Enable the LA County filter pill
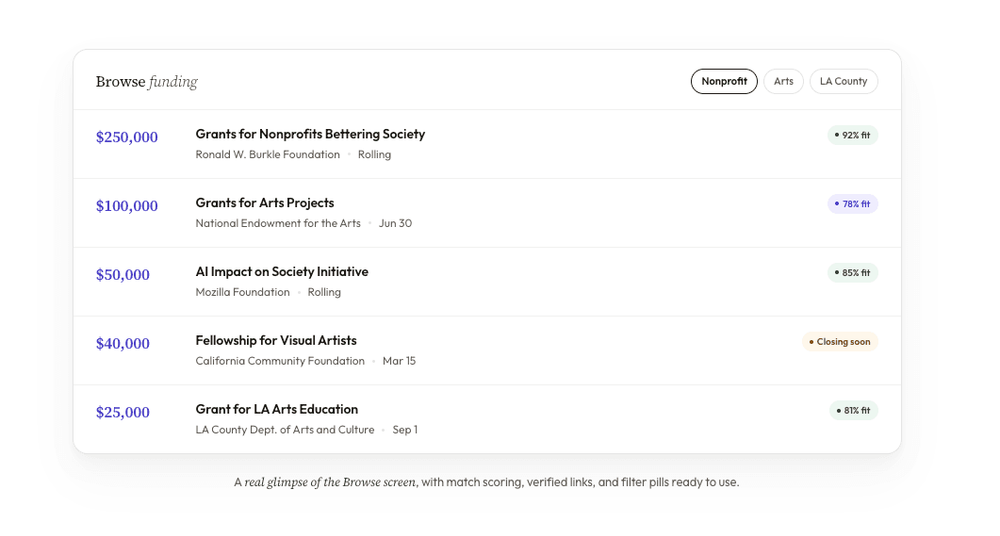Viewport: 1000px width, 536px height. (843, 81)
